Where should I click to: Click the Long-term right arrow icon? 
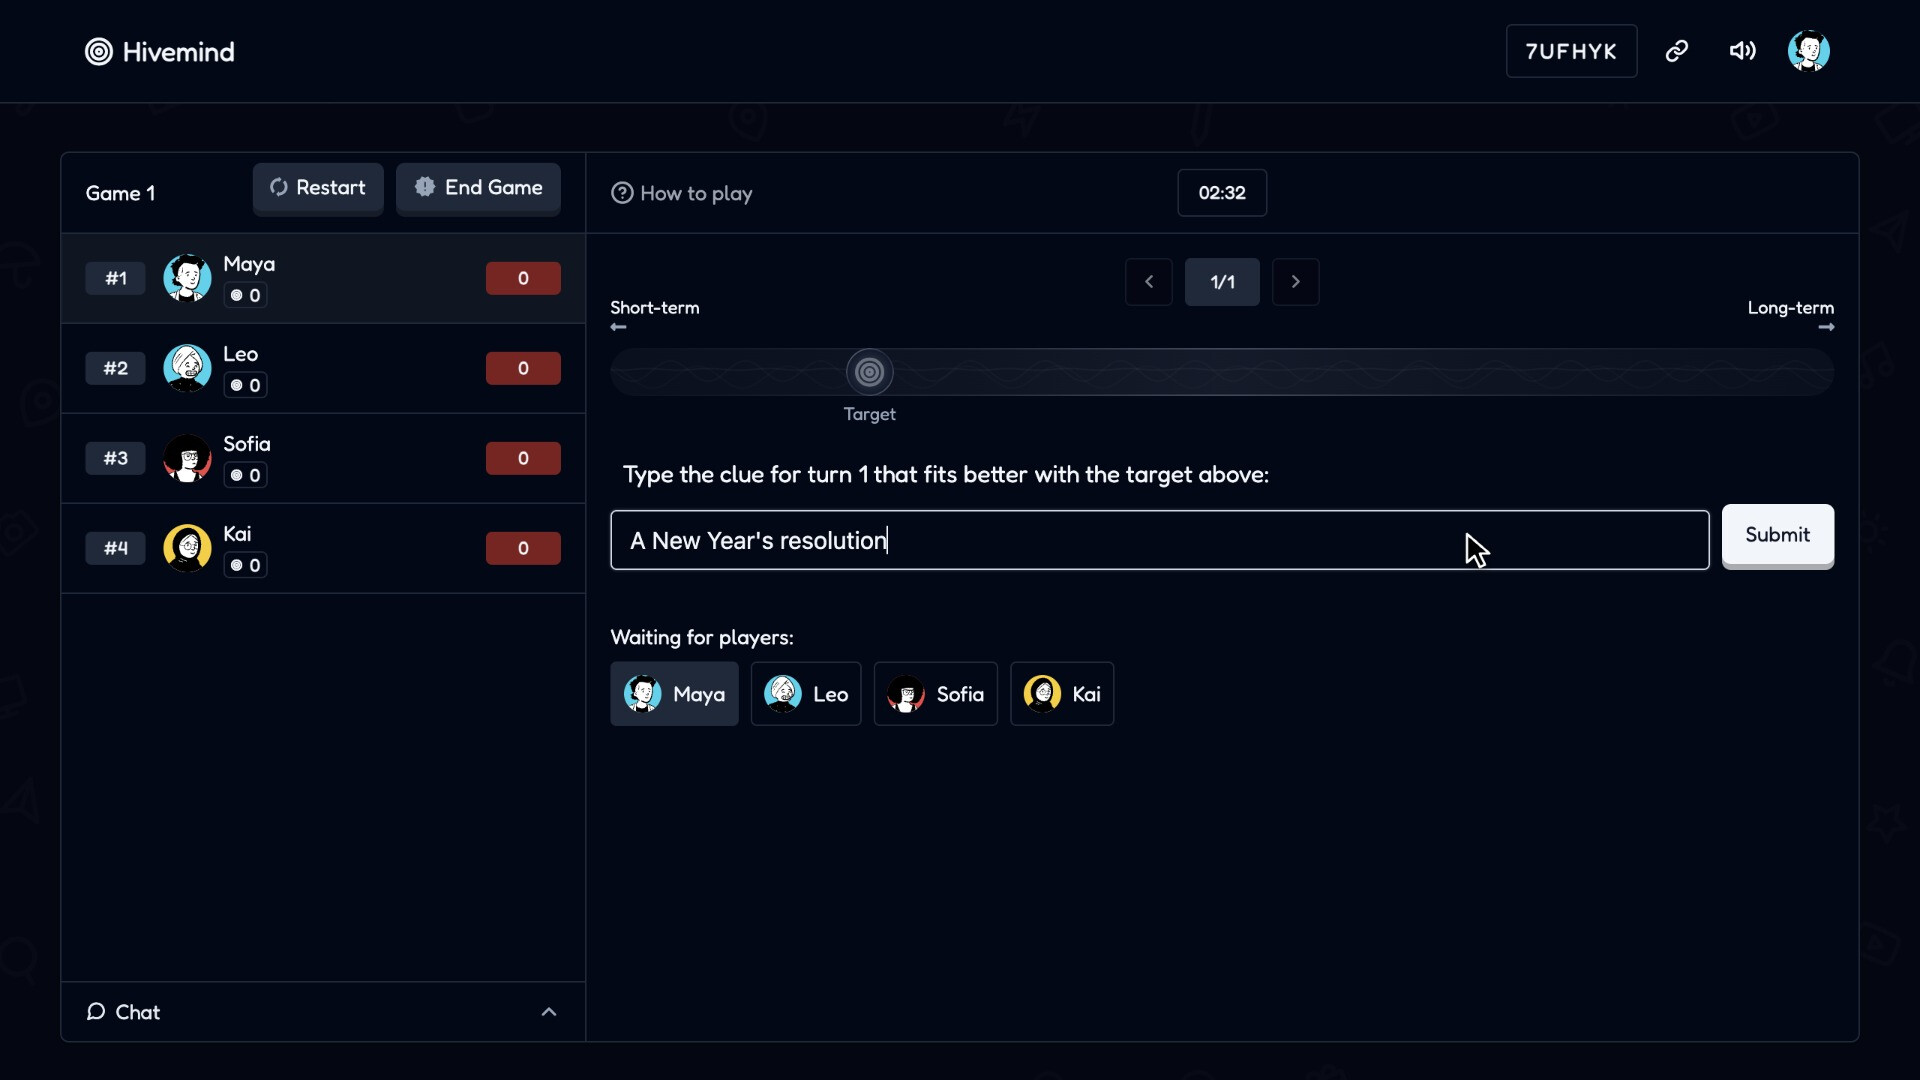[1827, 327]
